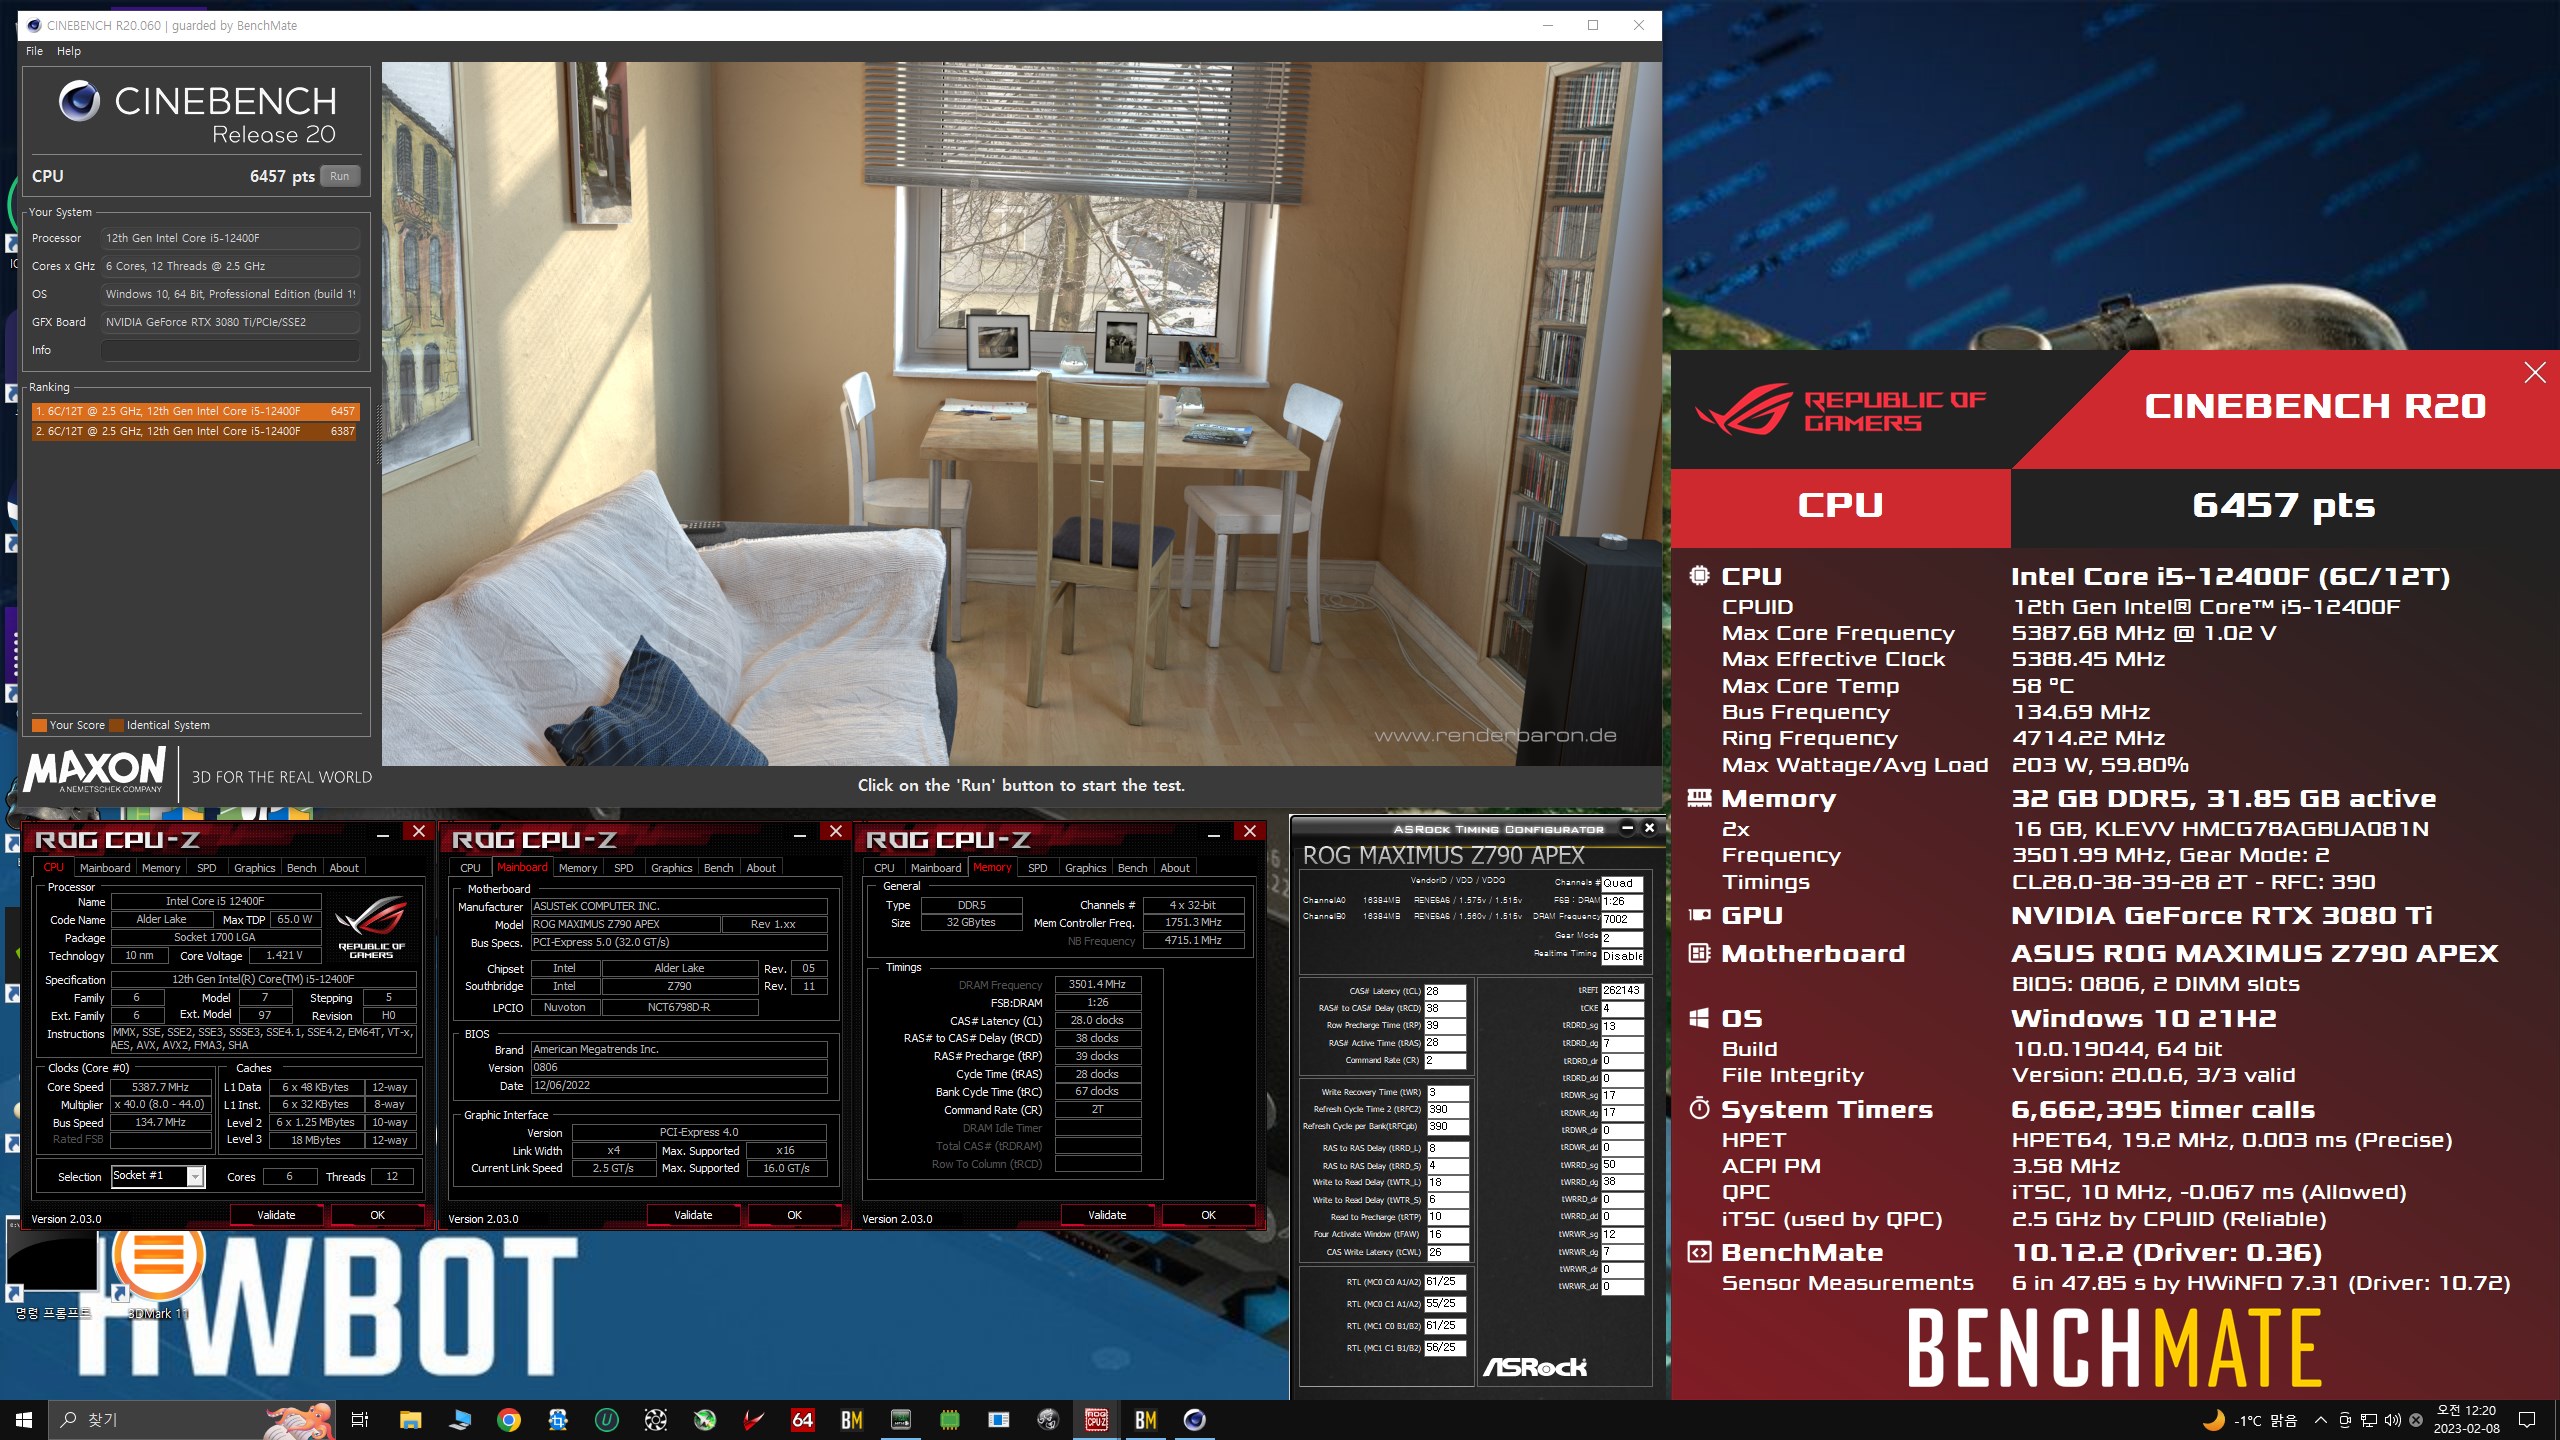Open the red AIDA64 taskbar icon
This screenshot has height=1440, width=2560.
[x=803, y=1419]
